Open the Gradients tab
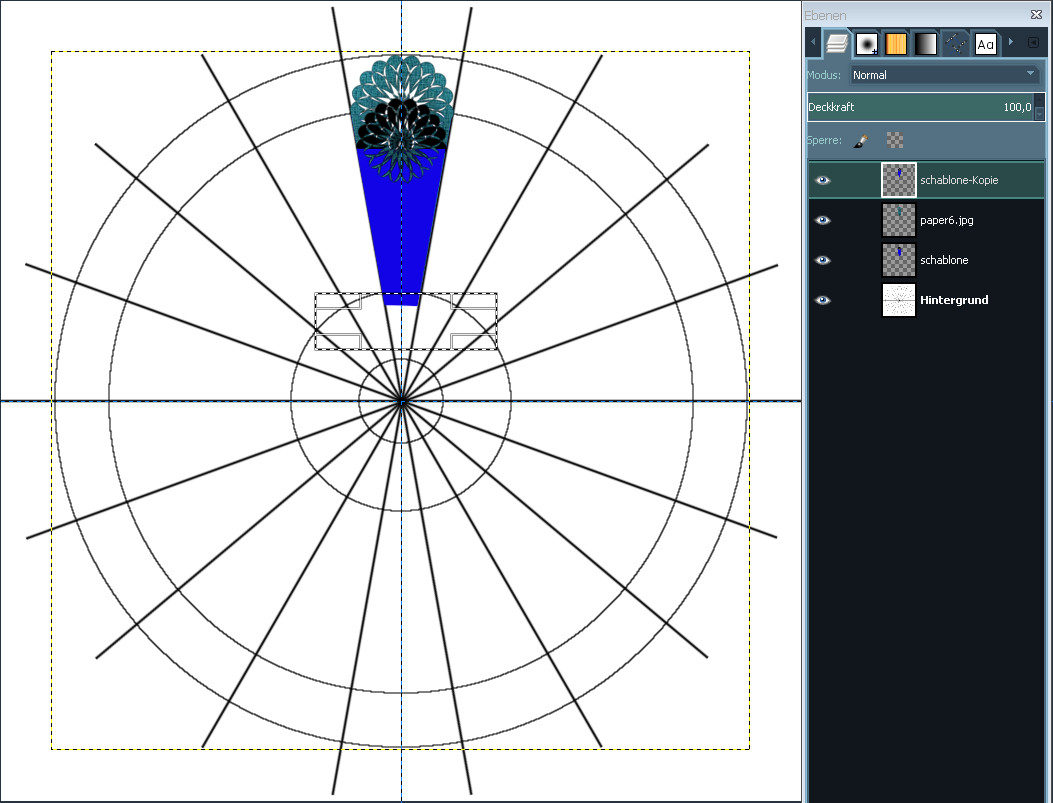The width and height of the screenshot is (1053, 803). click(x=926, y=43)
